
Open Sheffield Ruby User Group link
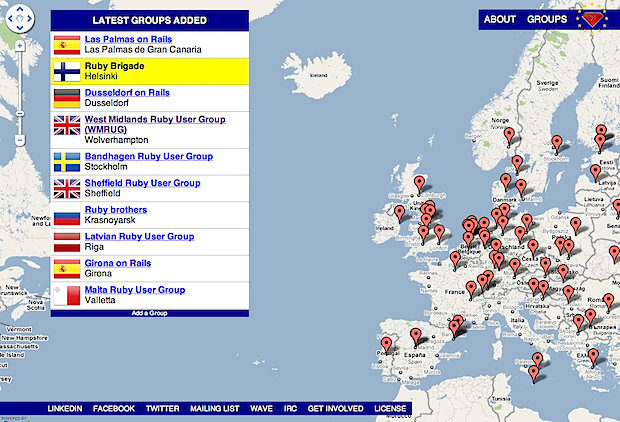(142, 183)
